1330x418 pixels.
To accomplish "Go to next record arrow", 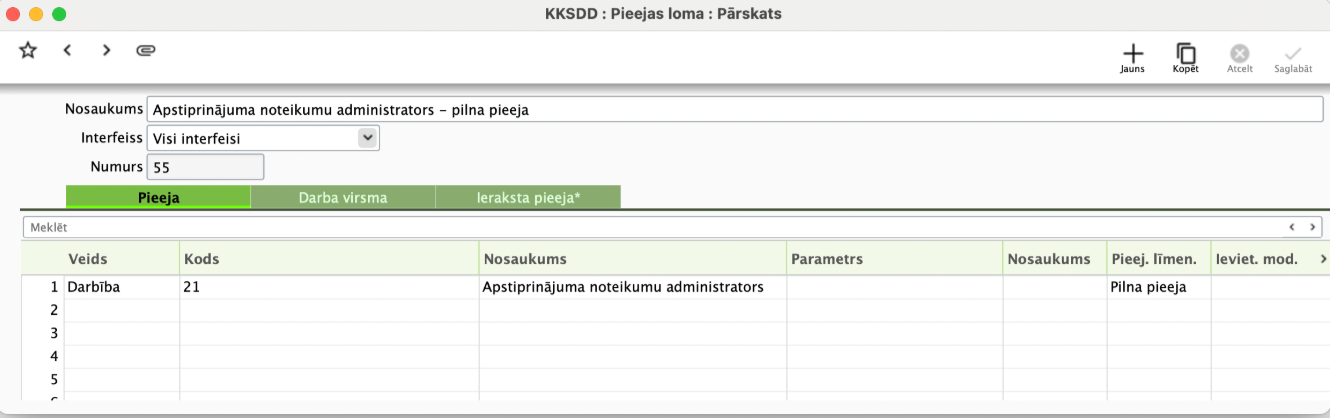I will (106, 50).
